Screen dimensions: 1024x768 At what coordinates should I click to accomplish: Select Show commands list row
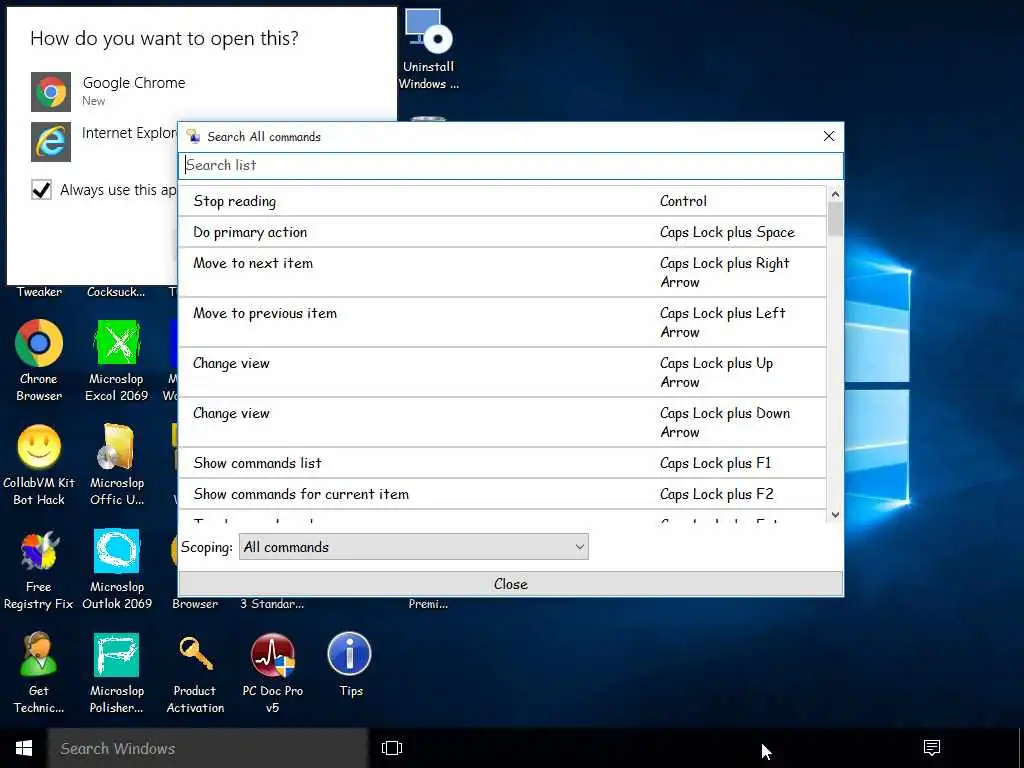click(x=502, y=463)
